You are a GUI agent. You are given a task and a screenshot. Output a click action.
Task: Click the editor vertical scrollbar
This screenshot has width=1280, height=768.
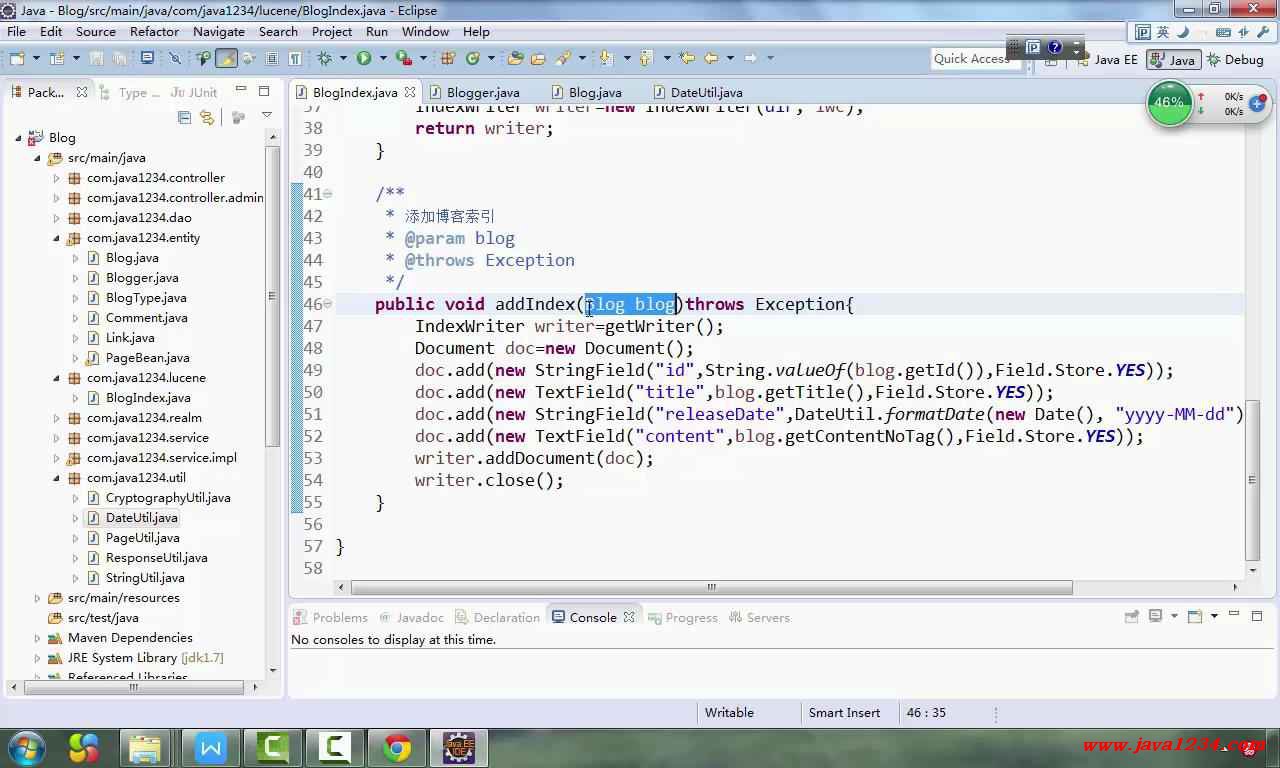[x=1253, y=480]
